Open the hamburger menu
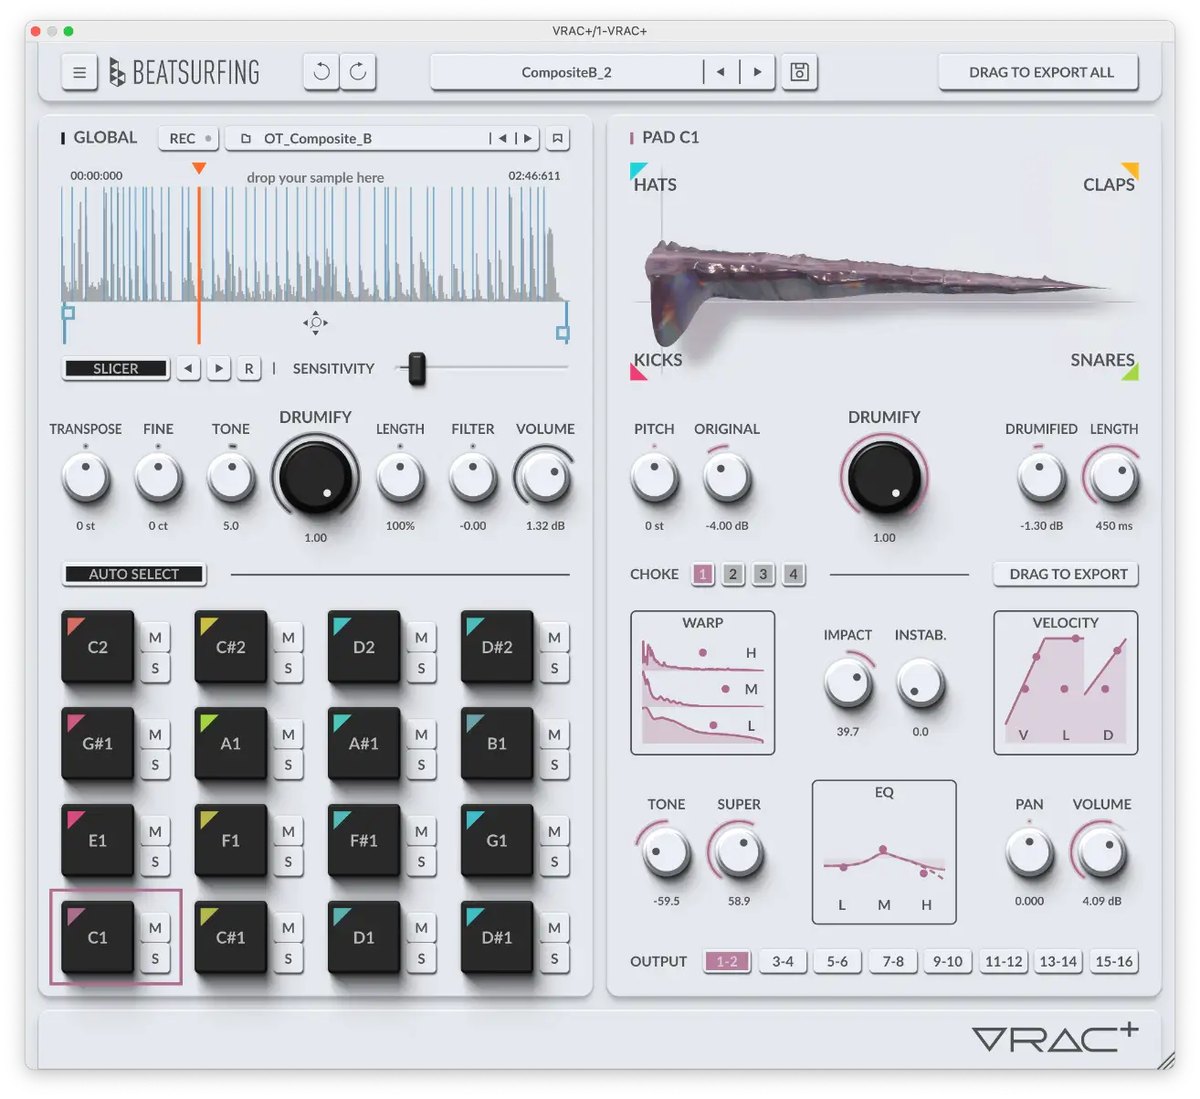The height and width of the screenshot is (1099, 1200). (79, 72)
